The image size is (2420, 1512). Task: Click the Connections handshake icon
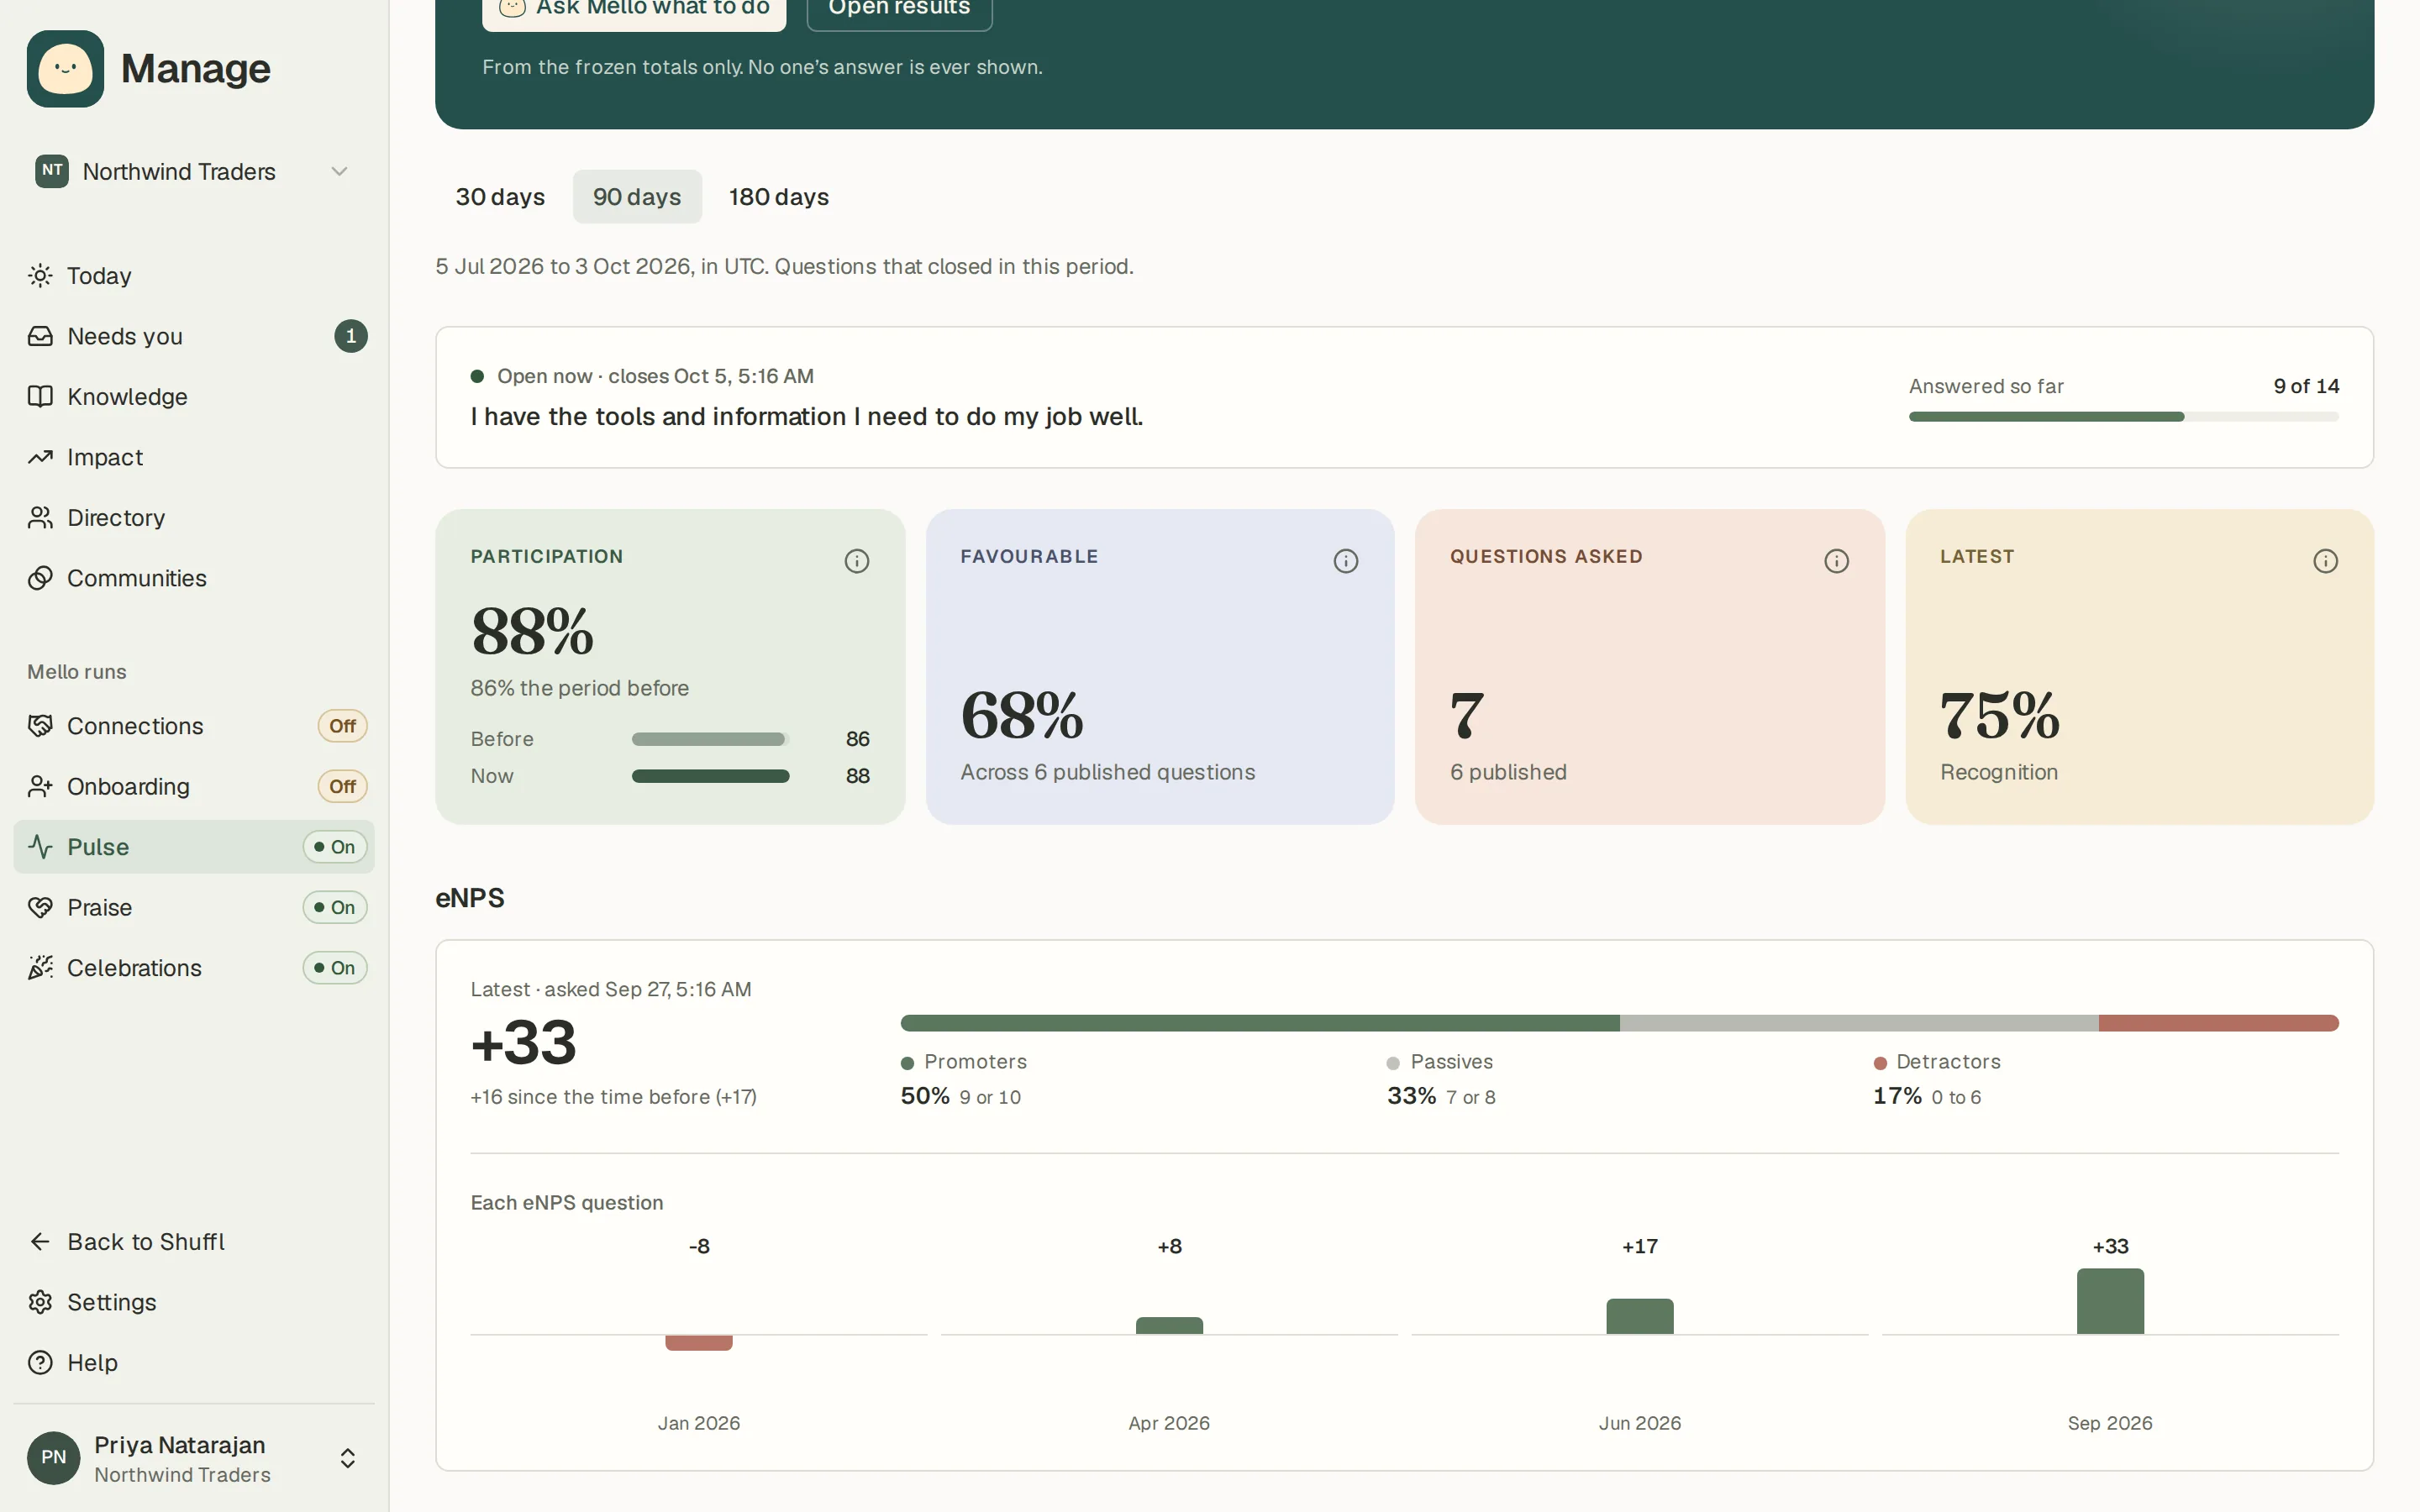click(40, 726)
